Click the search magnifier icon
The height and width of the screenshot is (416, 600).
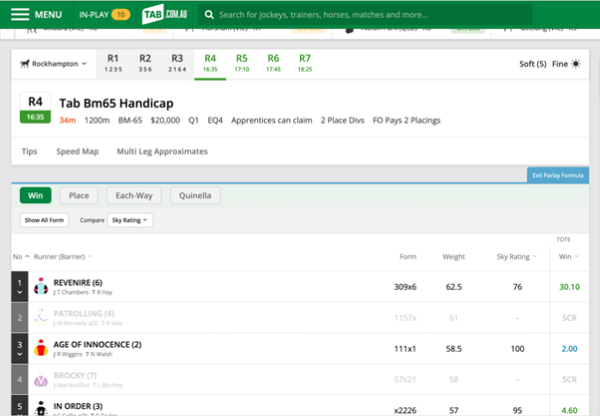point(209,15)
